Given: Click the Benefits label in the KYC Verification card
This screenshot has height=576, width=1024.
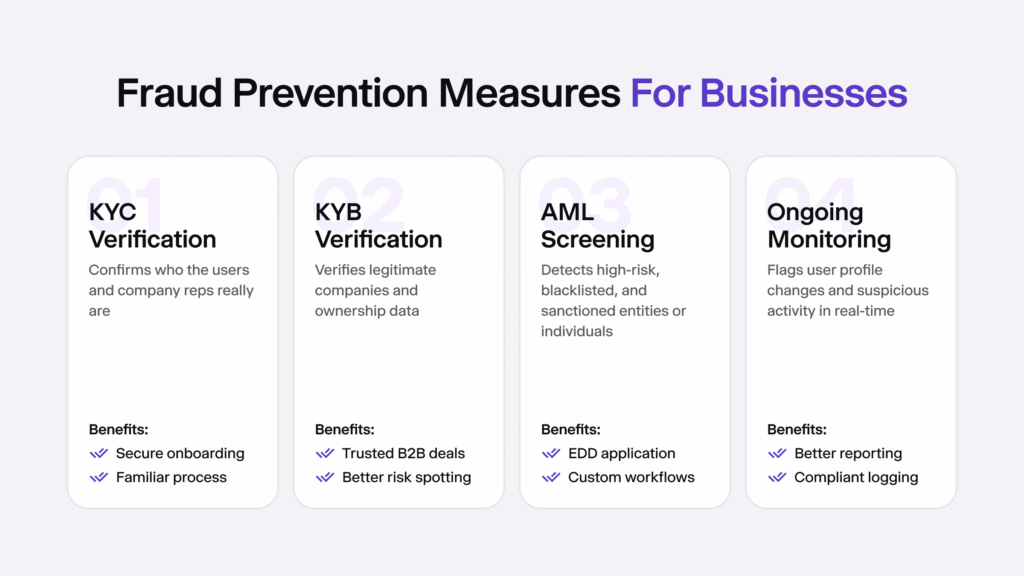Looking at the screenshot, I should pyautogui.click(x=120, y=429).
